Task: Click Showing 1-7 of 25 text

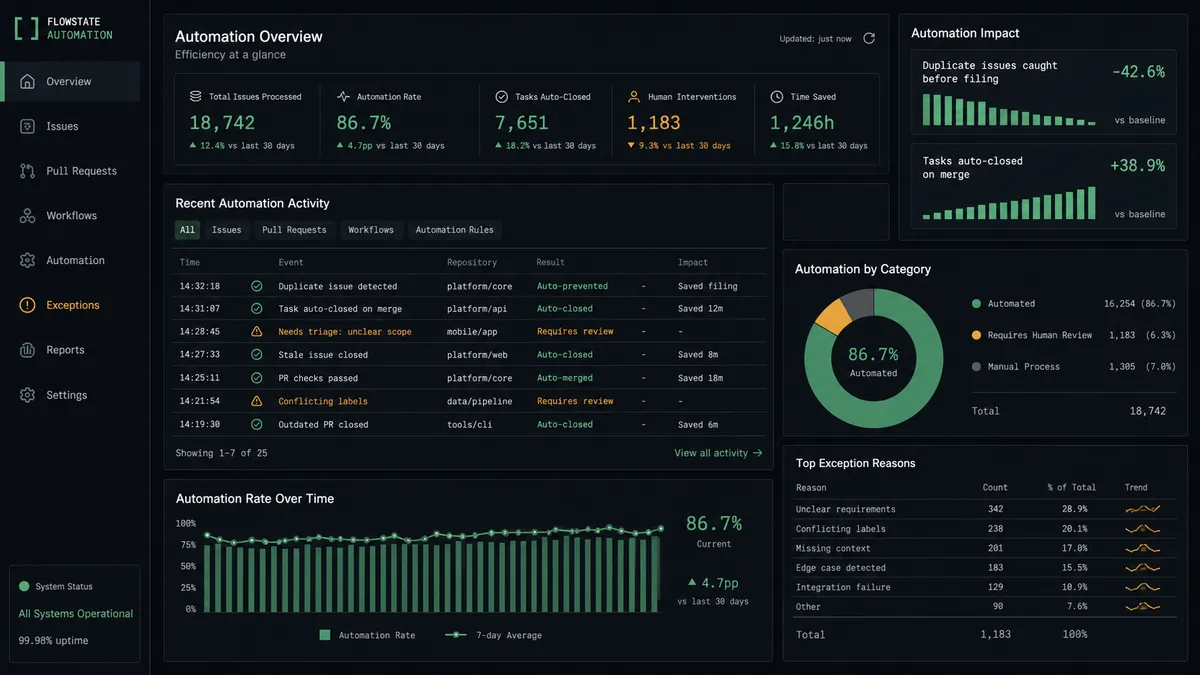Action: point(221,453)
